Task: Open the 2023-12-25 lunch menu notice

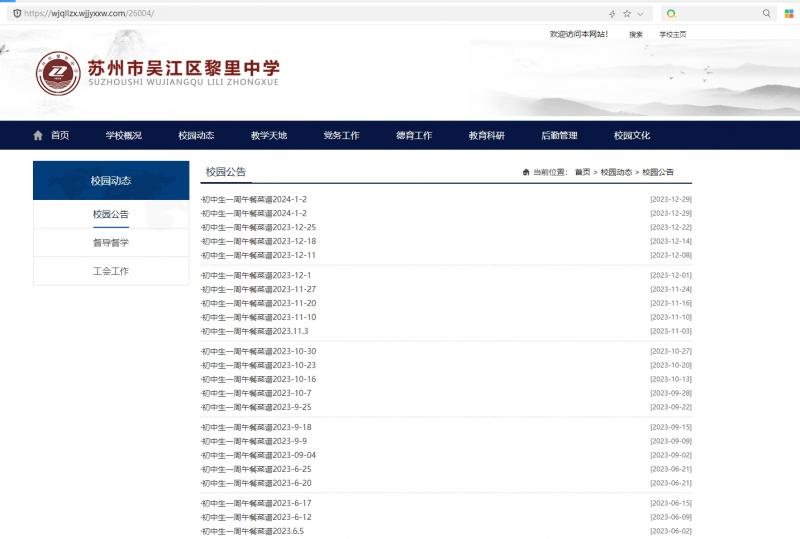Action: [x=259, y=227]
